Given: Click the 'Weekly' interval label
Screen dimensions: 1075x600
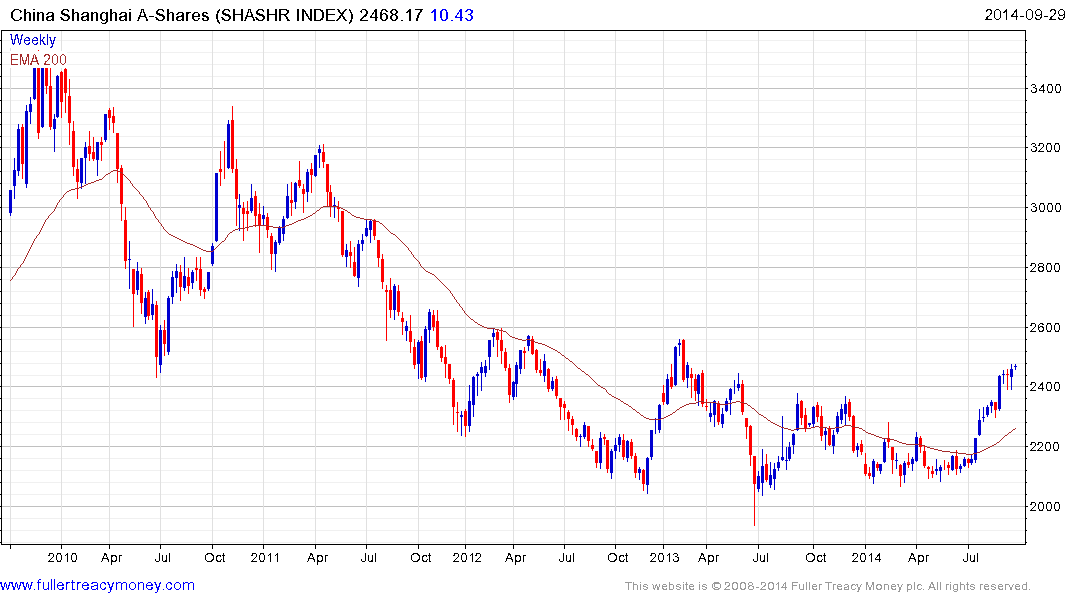Looking at the screenshot, I should [x=33, y=40].
